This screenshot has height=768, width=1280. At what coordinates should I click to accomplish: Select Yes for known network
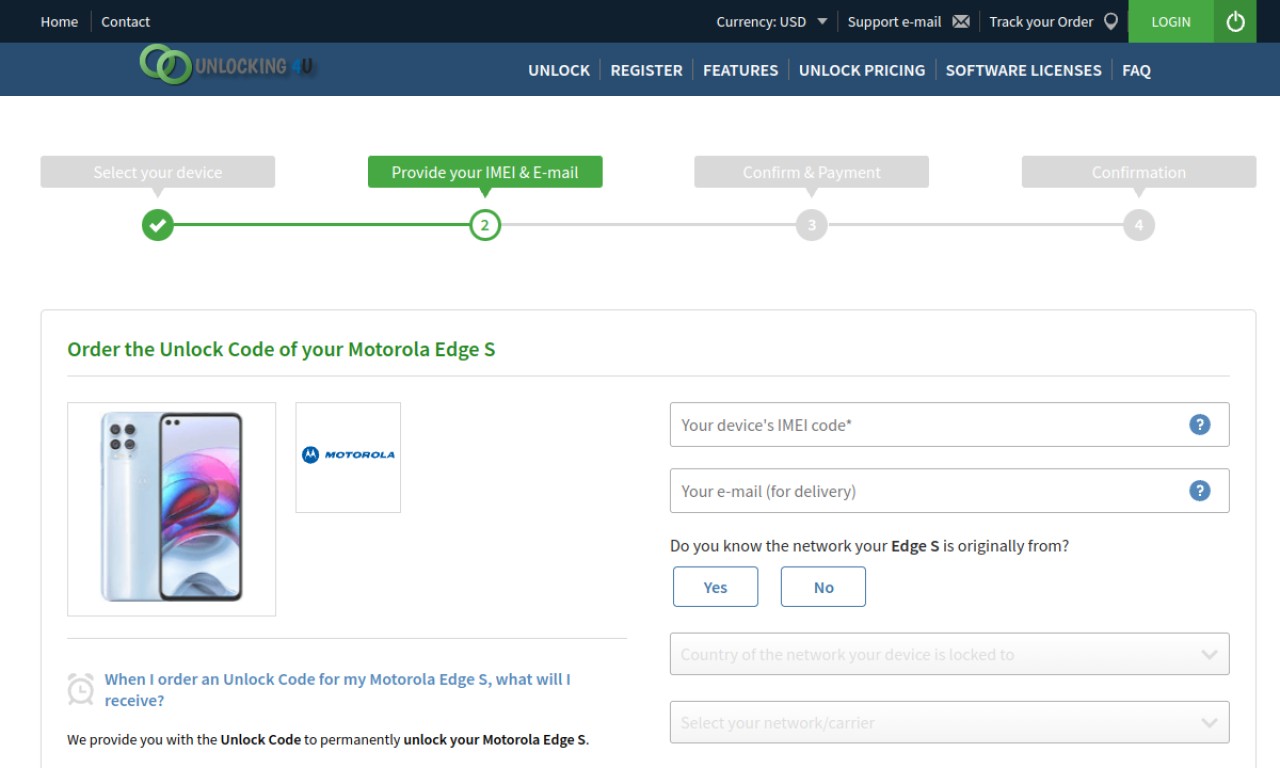tap(715, 587)
